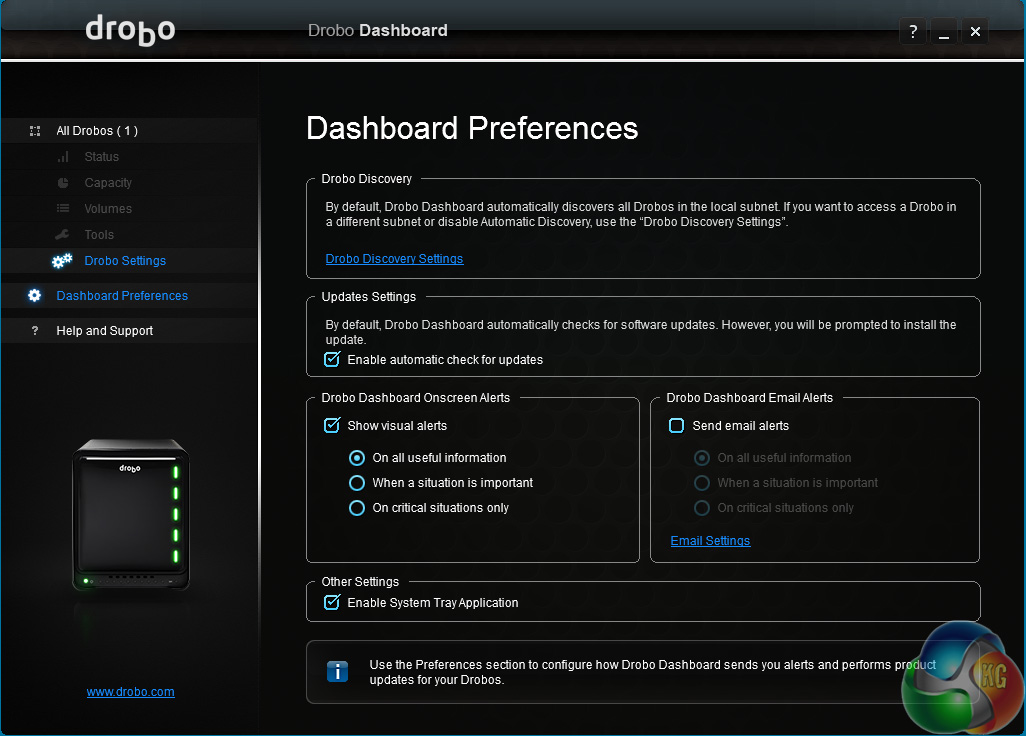Select onscreen alerts when situation is important
The image size is (1026, 736).
[357, 483]
